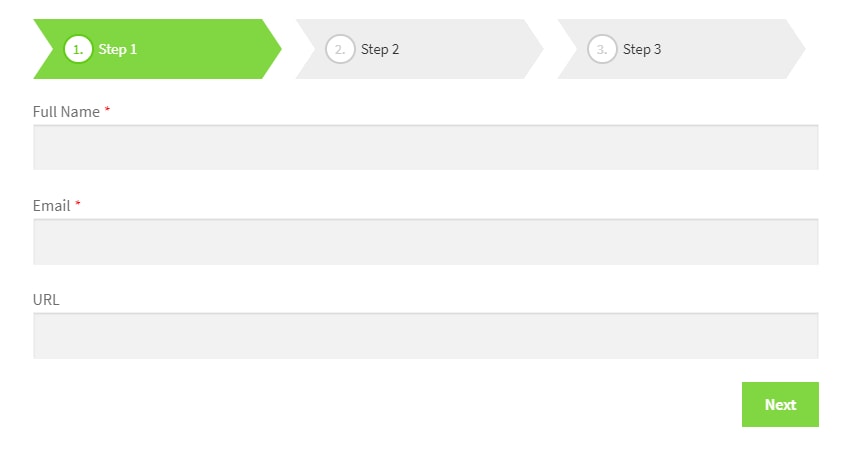The image size is (854, 456).
Task: Click the notched left edge of Step 2 banner
Action: (x=305, y=49)
